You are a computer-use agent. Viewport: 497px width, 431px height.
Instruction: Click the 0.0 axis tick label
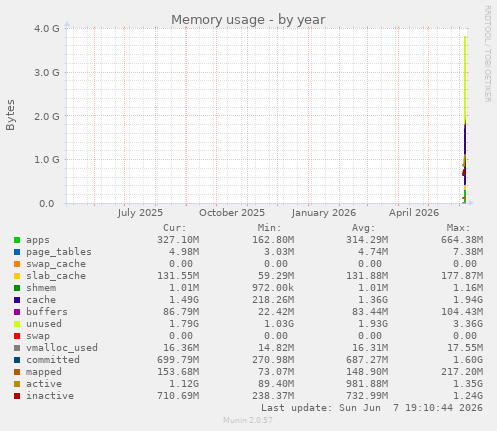pyautogui.click(x=47, y=203)
